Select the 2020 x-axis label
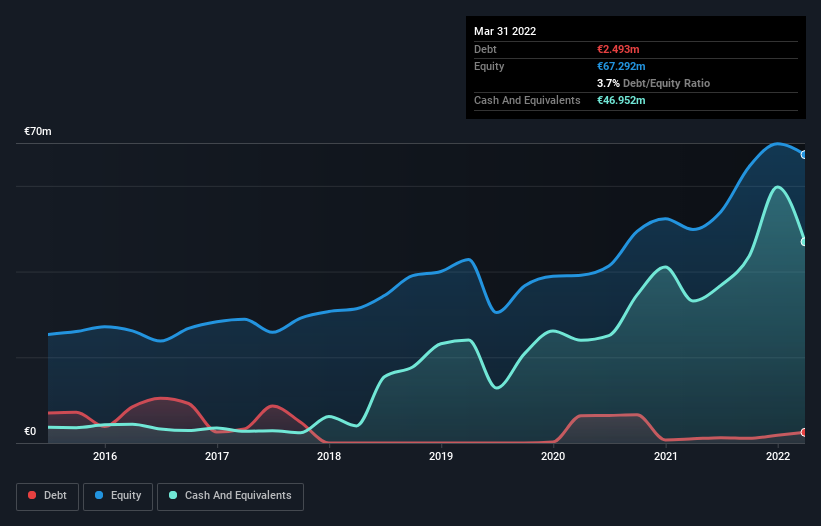821x526 pixels. pos(553,456)
